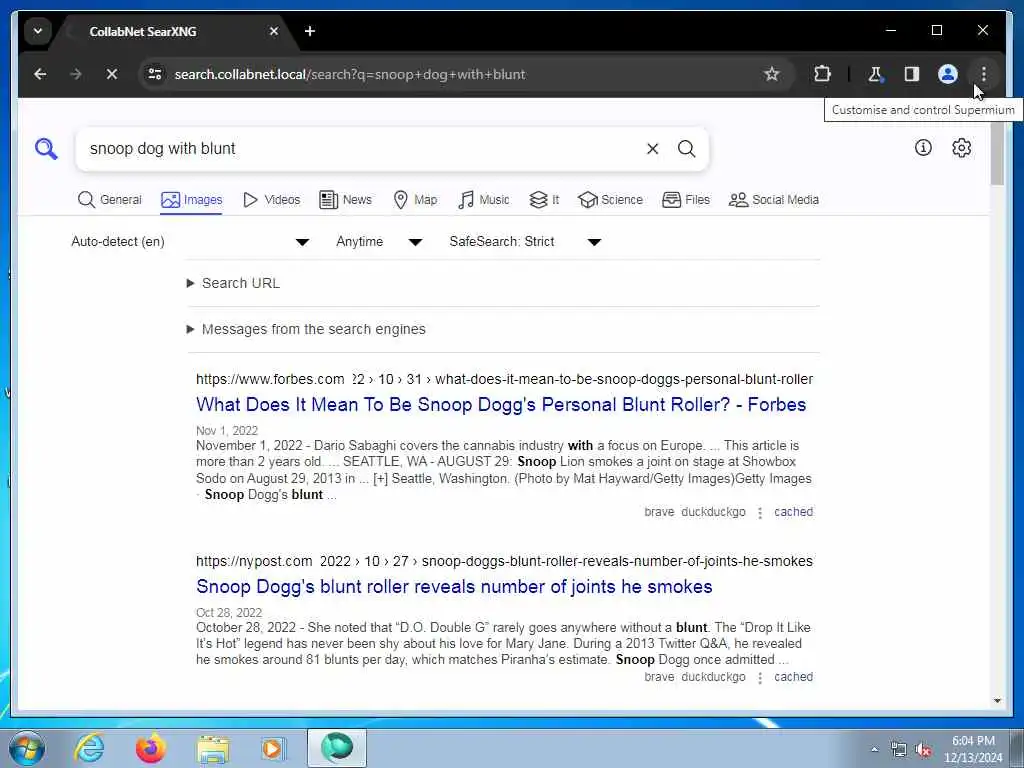Switch to the It category tab

(x=544, y=200)
